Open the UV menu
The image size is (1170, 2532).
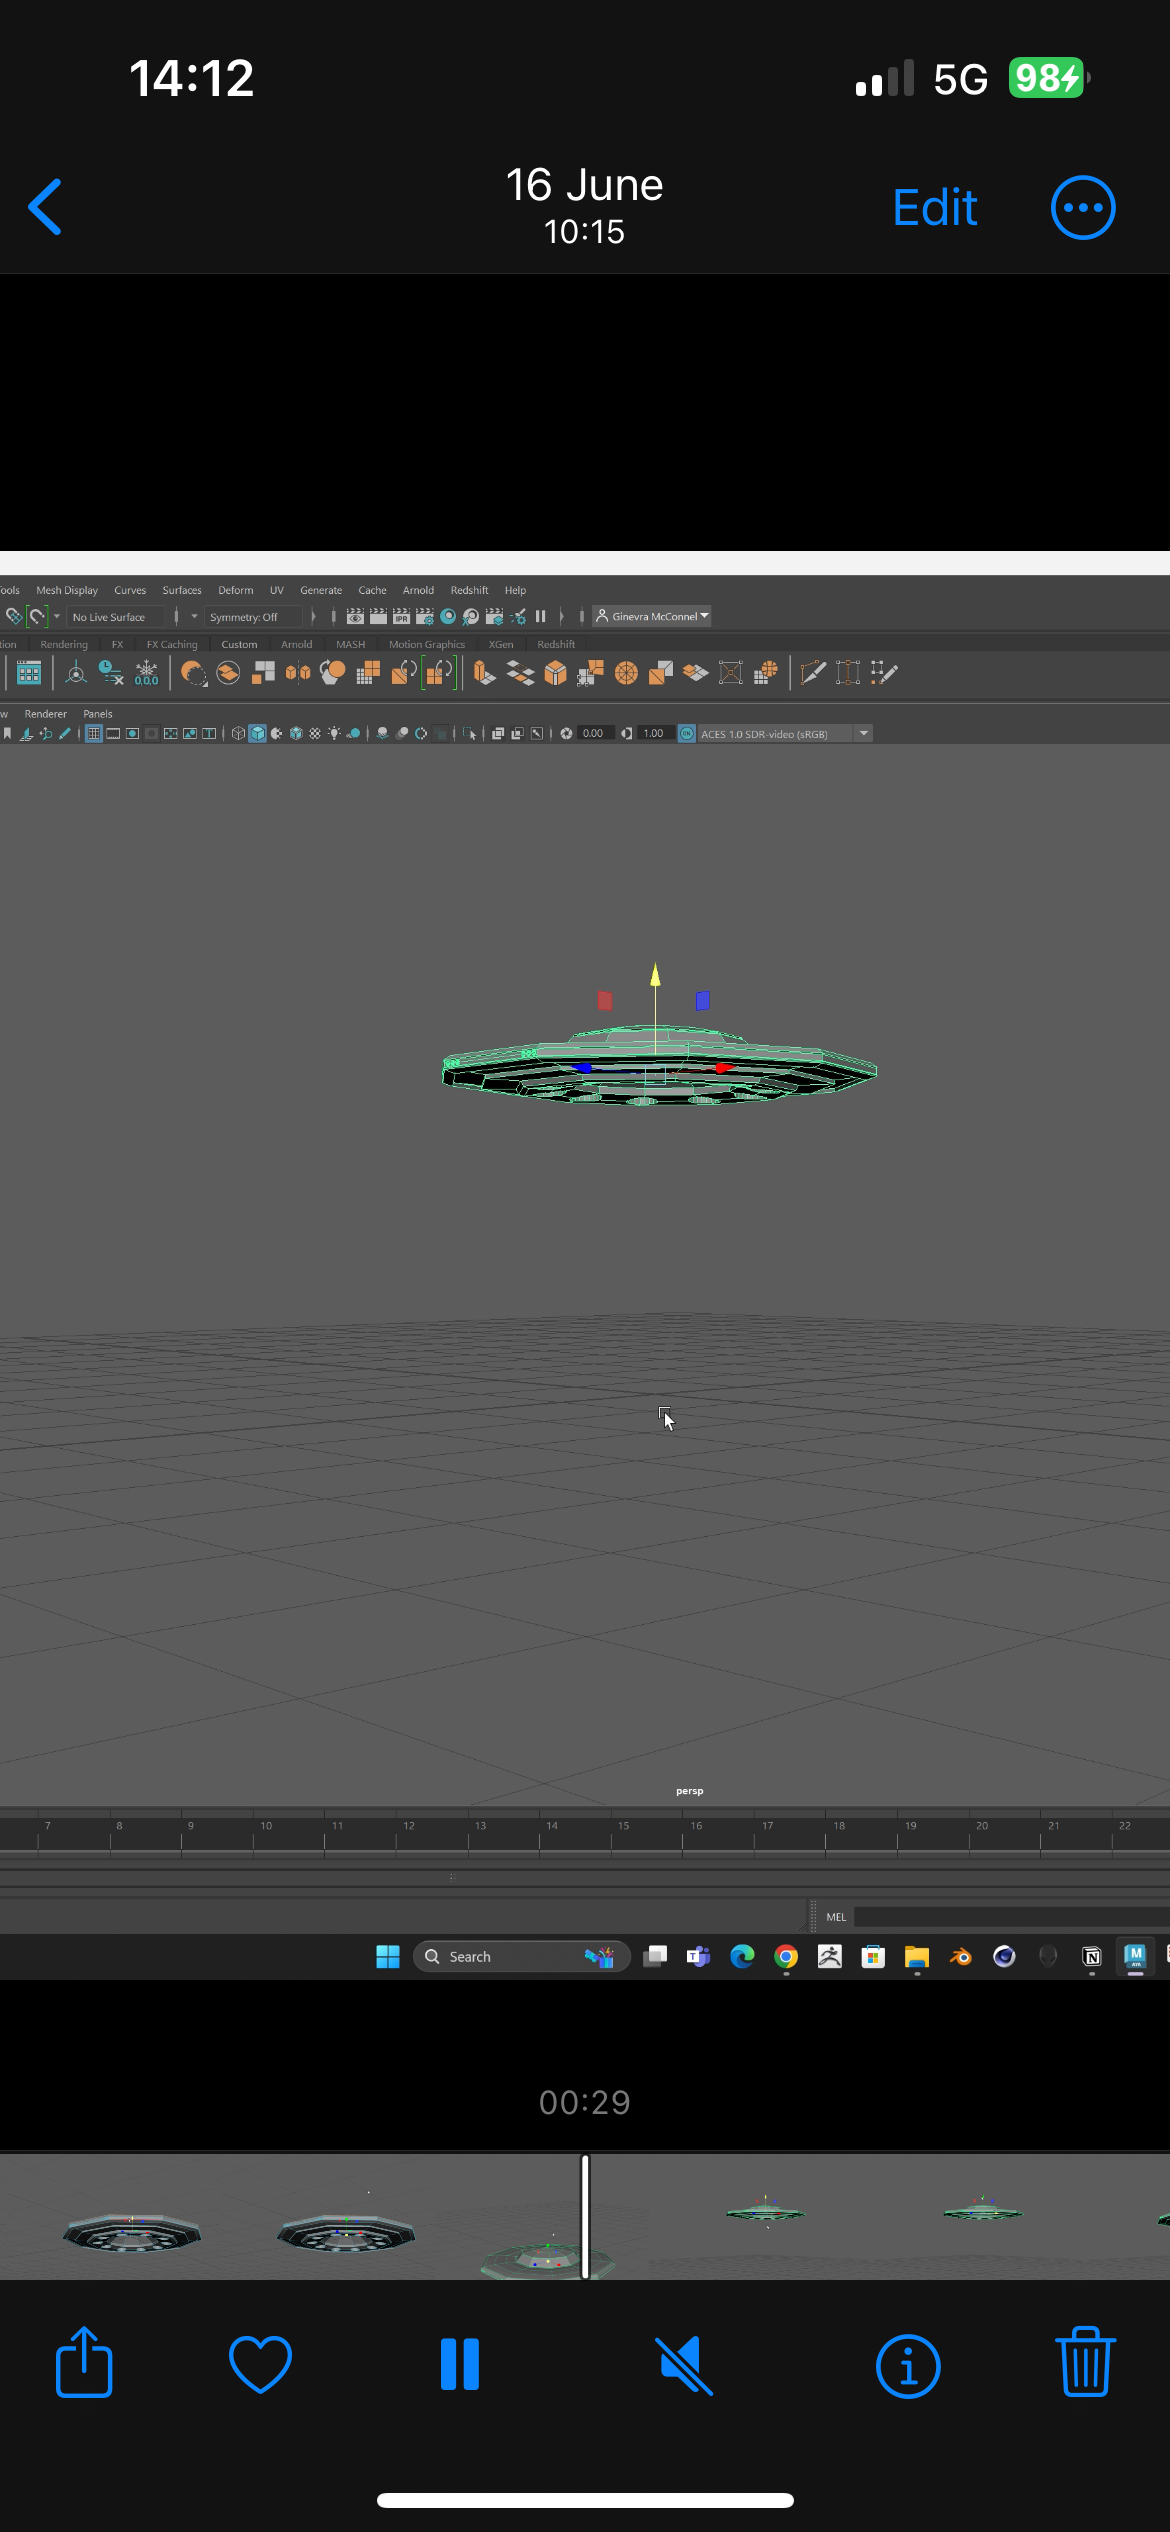pyautogui.click(x=277, y=590)
